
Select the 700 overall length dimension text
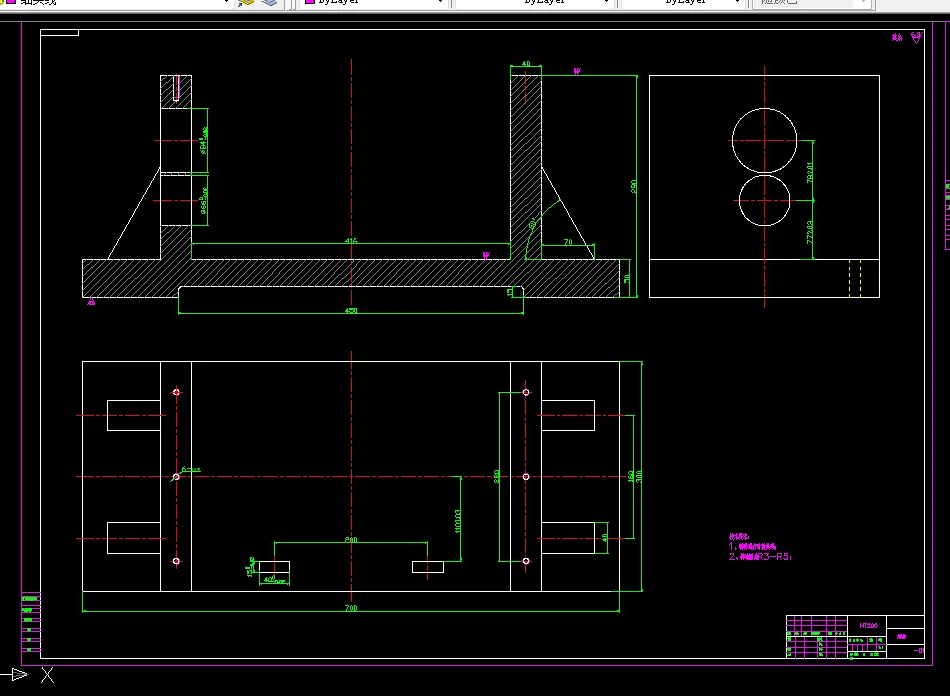[351, 608]
